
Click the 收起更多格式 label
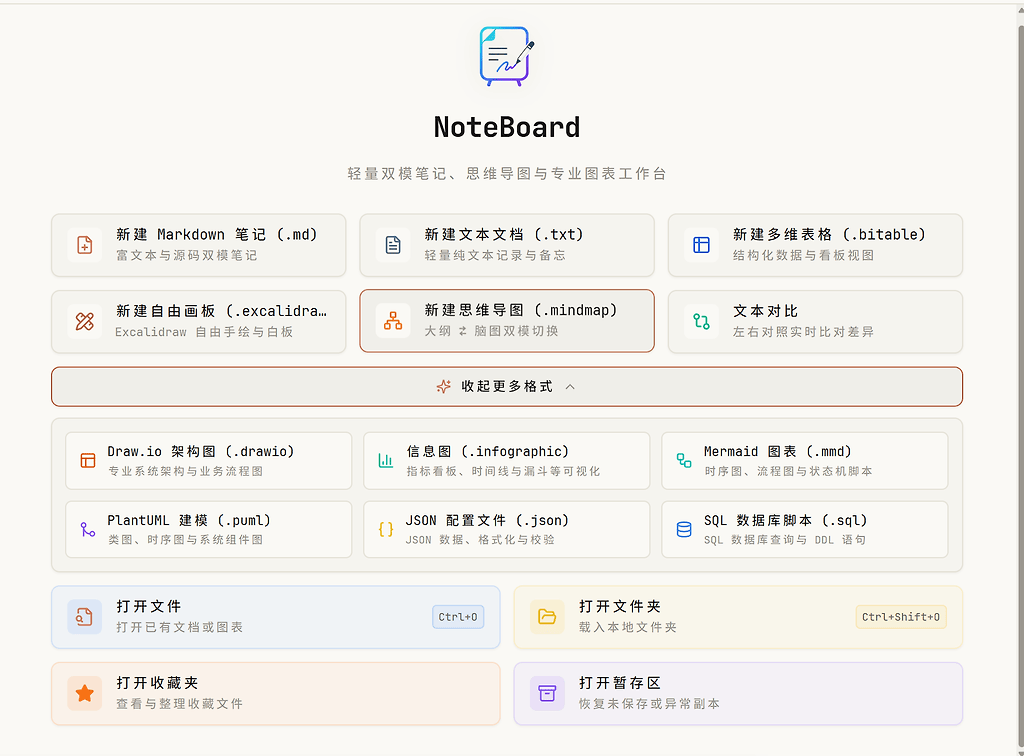(x=507, y=386)
